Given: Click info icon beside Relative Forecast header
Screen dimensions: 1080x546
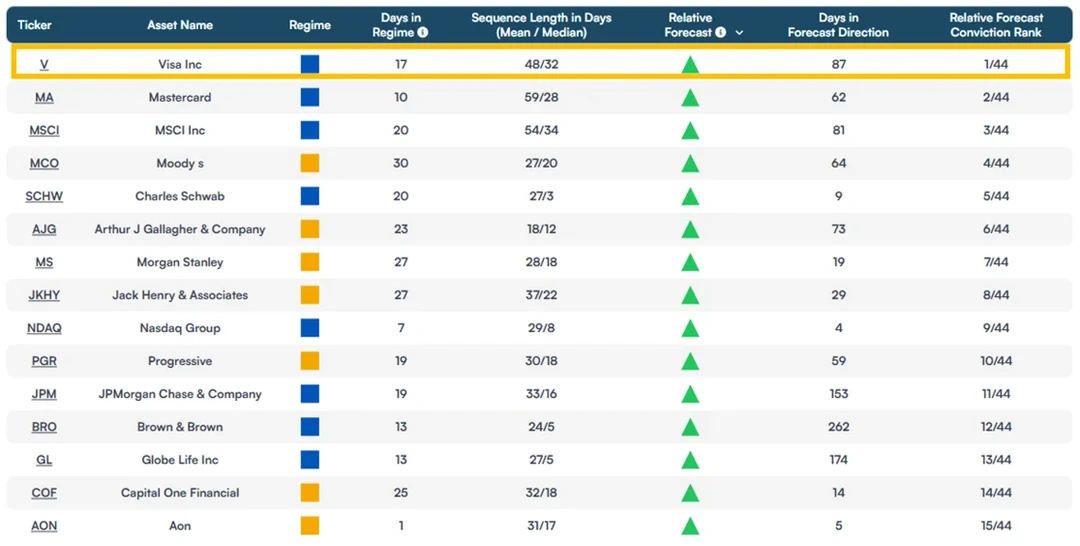Looking at the screenshot, I should pos(720,32).
